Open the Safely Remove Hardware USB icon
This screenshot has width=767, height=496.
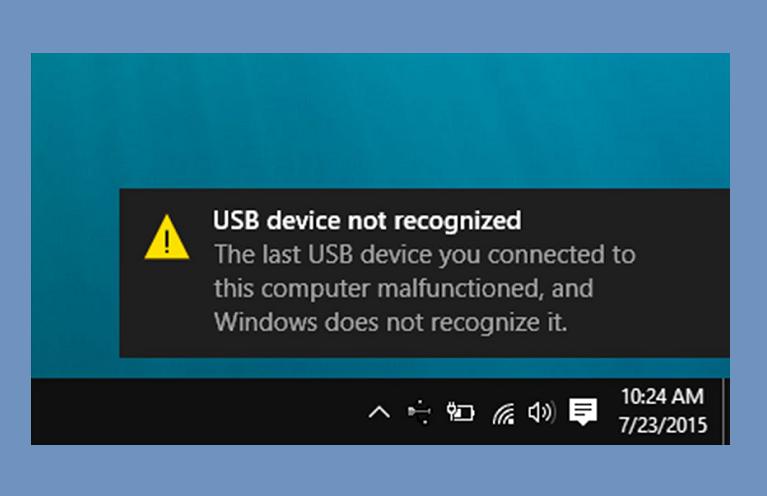[x=419, y=412]
